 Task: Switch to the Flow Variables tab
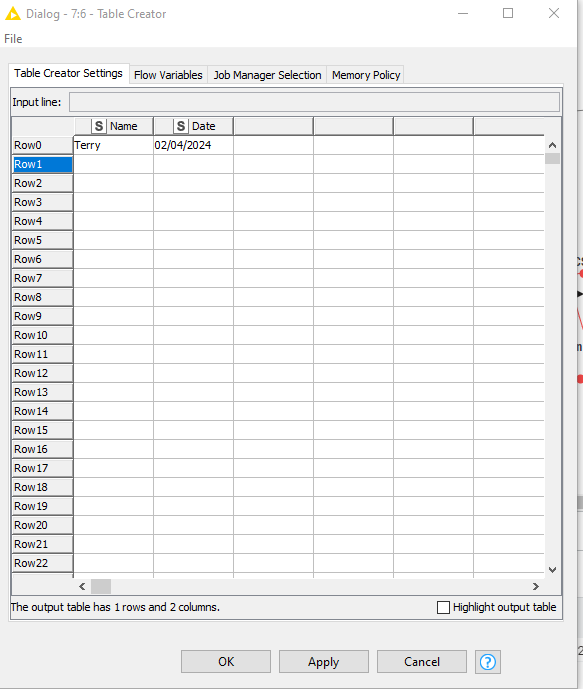168,75
